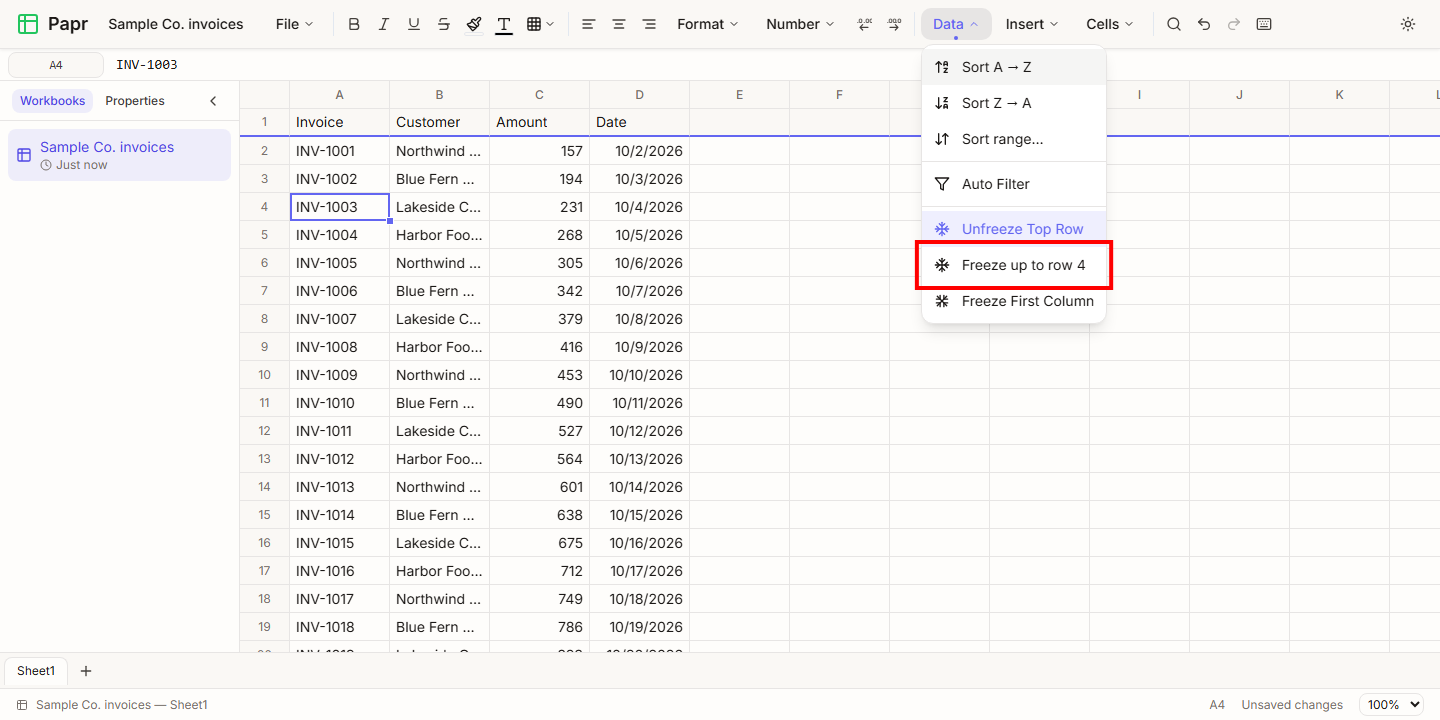Undo the last action
This screenshot has height=720, width=1440.
(1204, 24)
